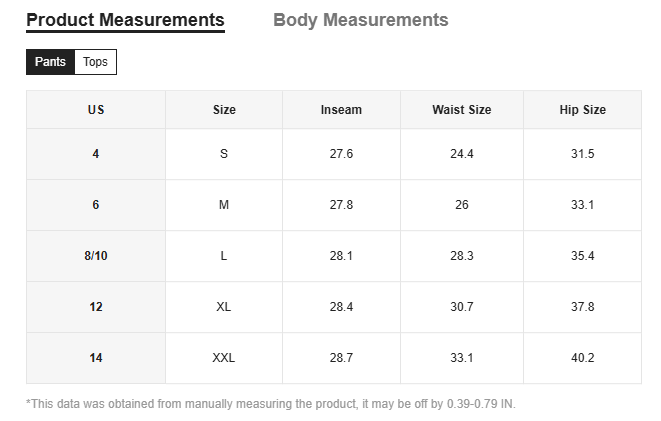Screen dimensions: 661x421
Task: Select the US size 4 row label
Action: (96, 154)
